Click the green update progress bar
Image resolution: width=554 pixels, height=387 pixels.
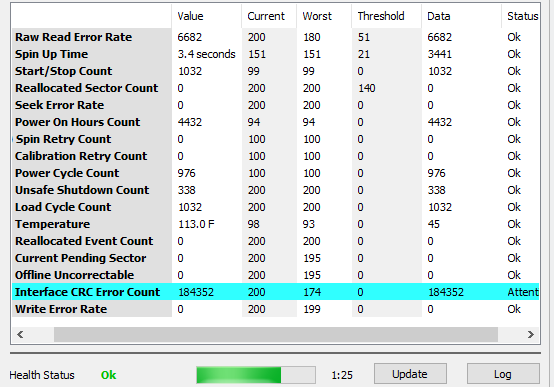click(256, 375)
